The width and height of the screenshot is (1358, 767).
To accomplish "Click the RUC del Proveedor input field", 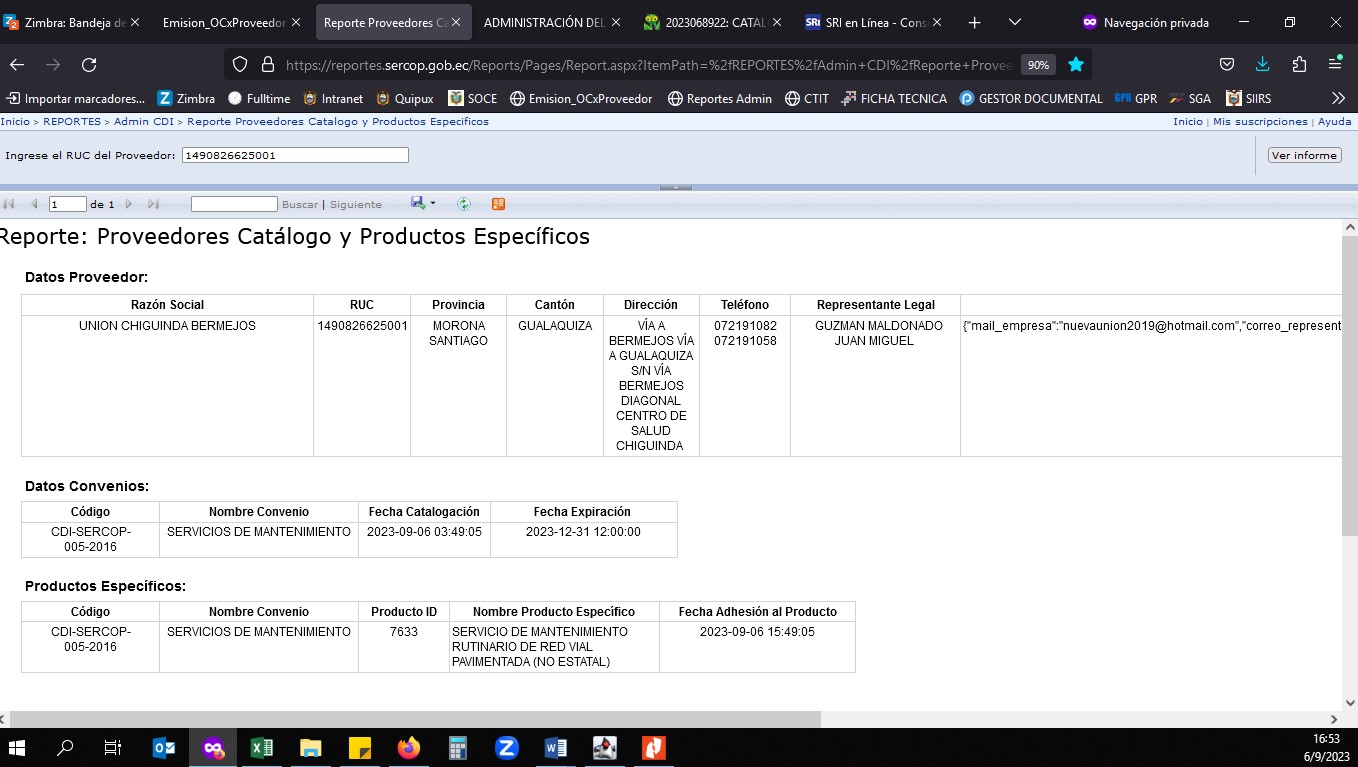I will tap(295, 155).
